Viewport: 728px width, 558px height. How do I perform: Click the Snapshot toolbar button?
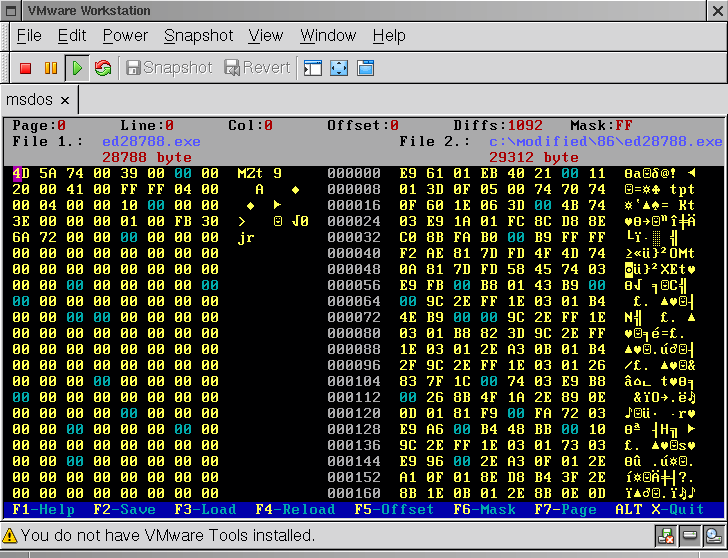point(169,68)
